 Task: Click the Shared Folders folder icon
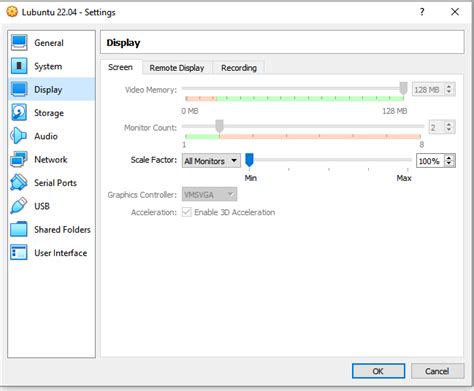click(x=19, y=229)
